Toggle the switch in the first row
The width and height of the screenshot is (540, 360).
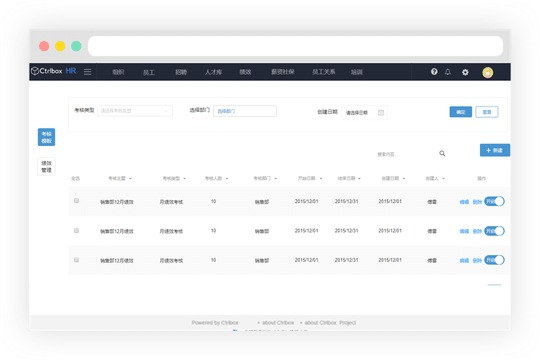click(494, 201)
